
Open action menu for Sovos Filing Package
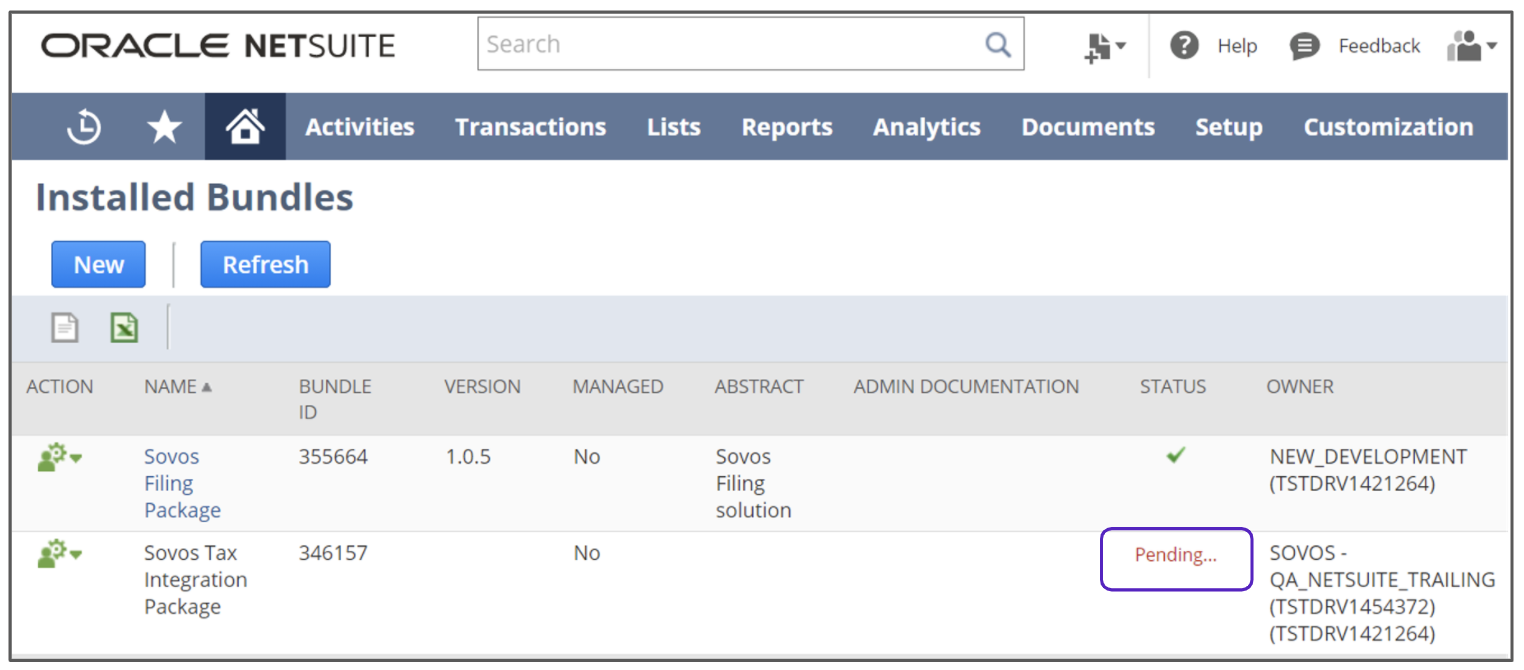pos(59,457)
